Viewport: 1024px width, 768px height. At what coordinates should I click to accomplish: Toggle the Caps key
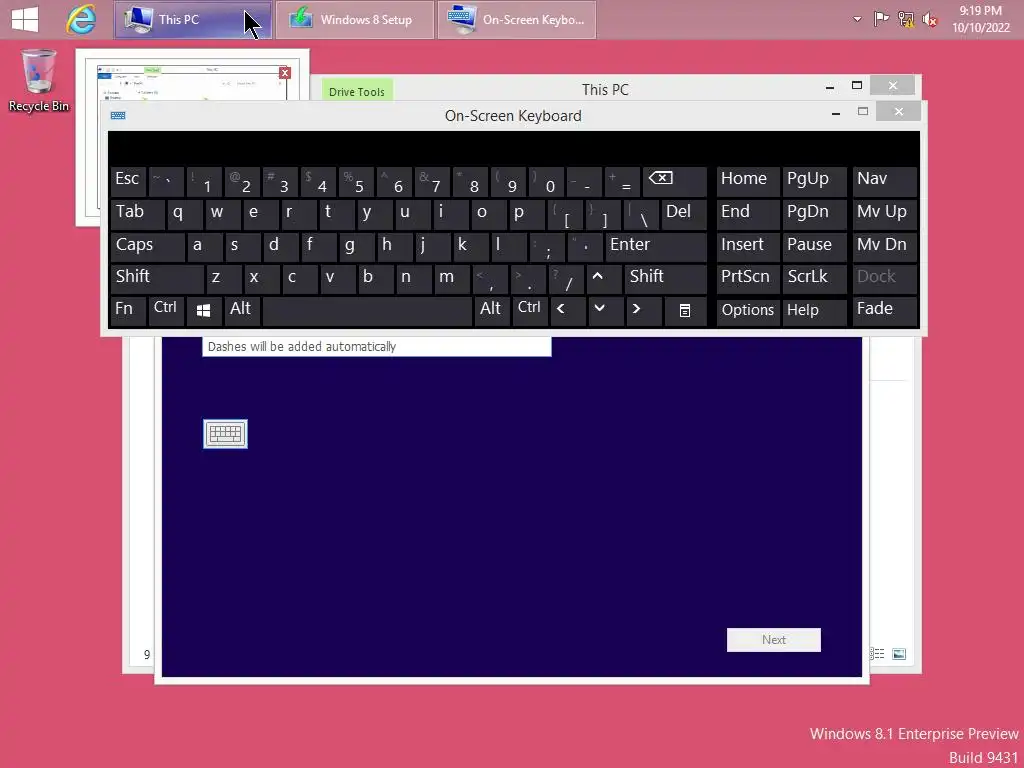[147, 246]
